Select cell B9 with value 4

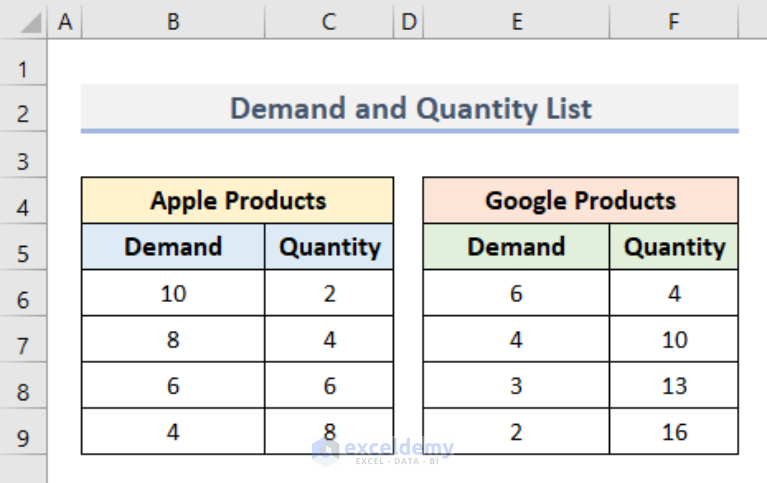(x=173, y=431)
